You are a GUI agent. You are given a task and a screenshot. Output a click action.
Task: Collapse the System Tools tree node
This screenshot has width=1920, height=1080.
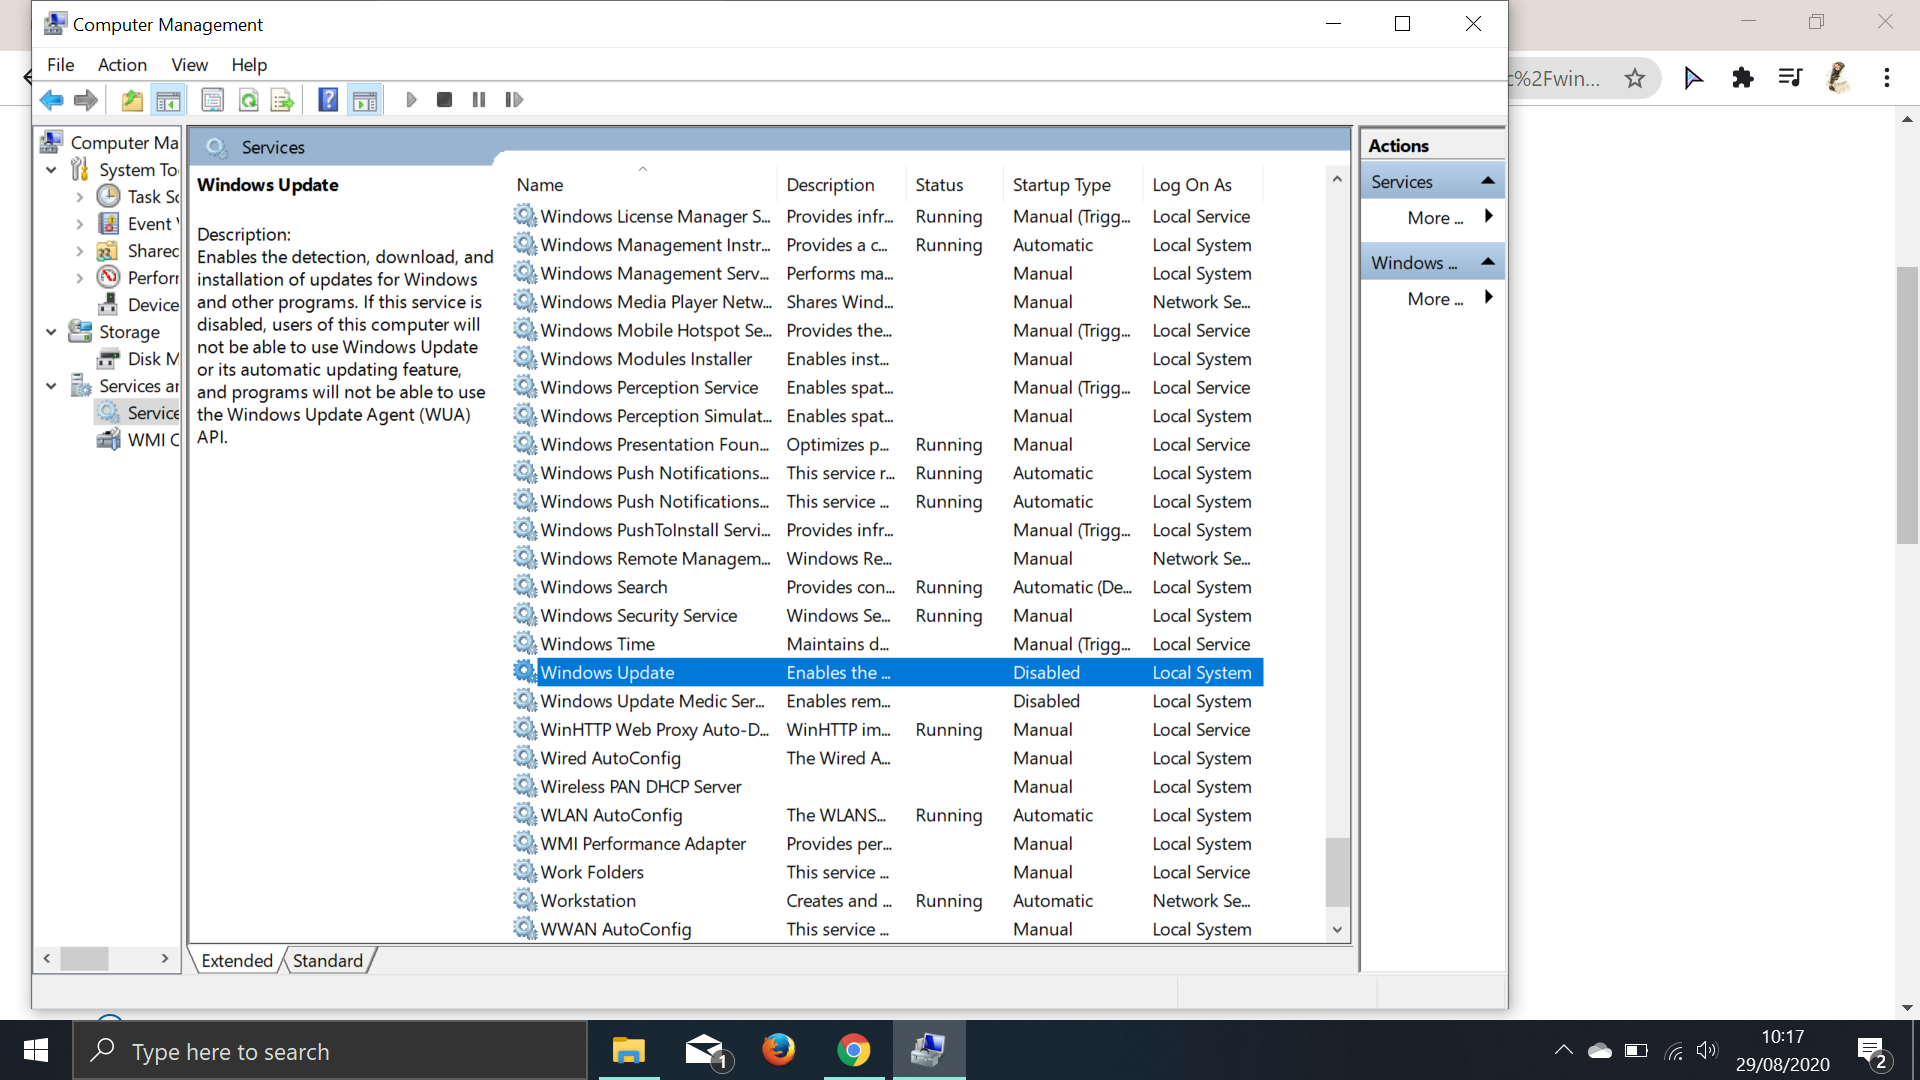click(51, 170)
